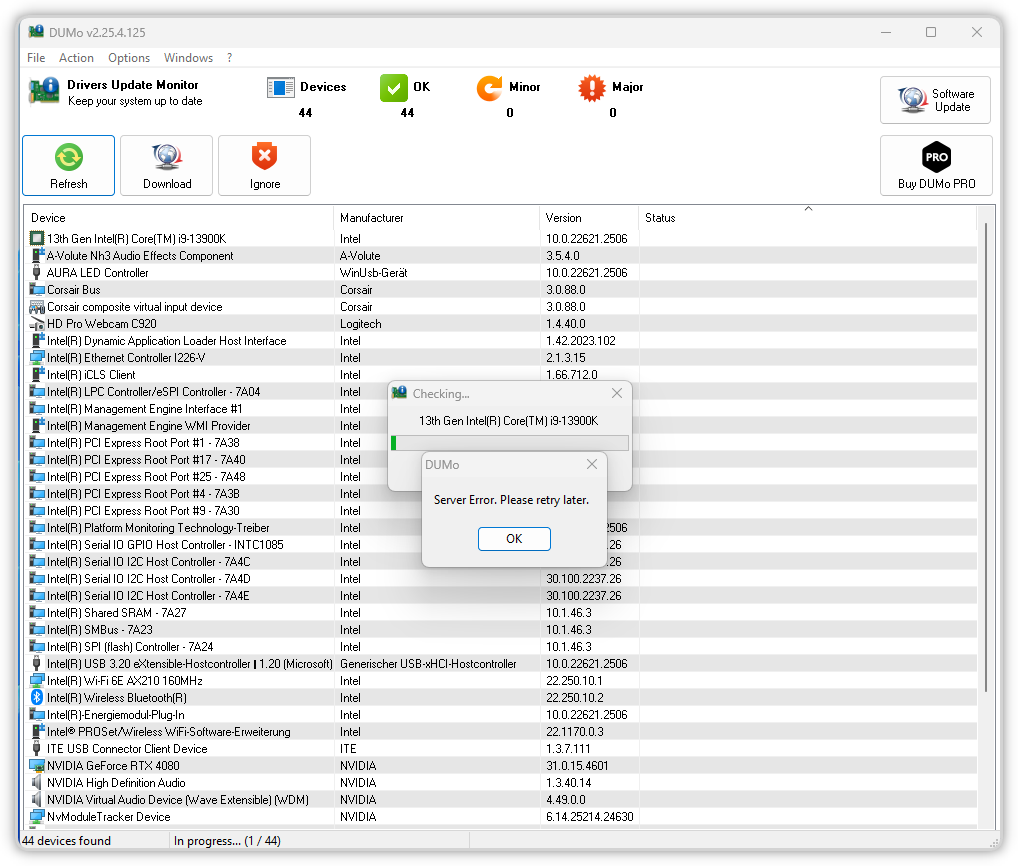Select Intel Serial IO GPIO Host Controller - INTC1085

tap(165, 545)
